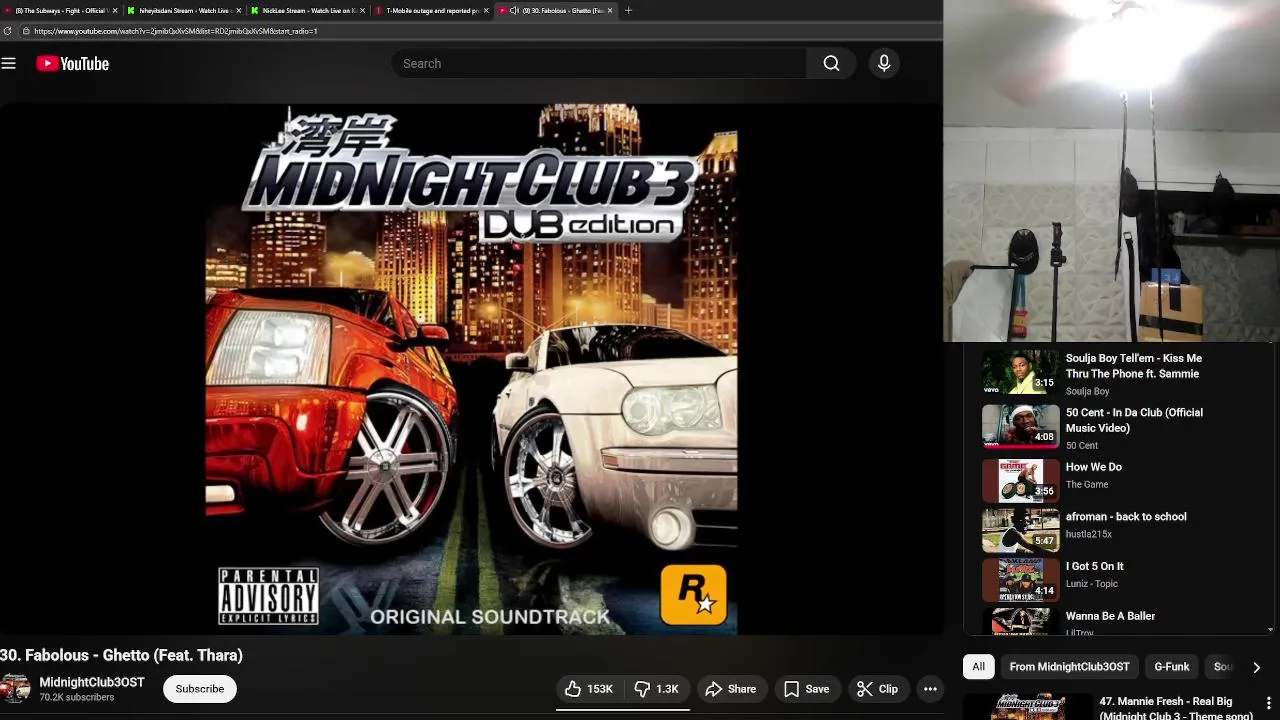Focus the YouTube search field
The height and width of the screenshot is (720, 1280).
pyautogui.click(x=598, y=63)
